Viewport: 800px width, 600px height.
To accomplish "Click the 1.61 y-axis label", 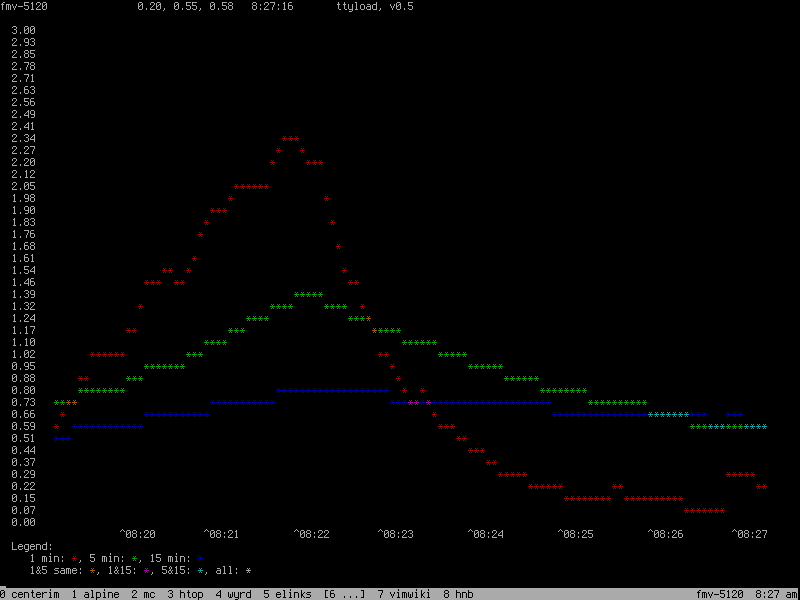I will tap(23, 258).
